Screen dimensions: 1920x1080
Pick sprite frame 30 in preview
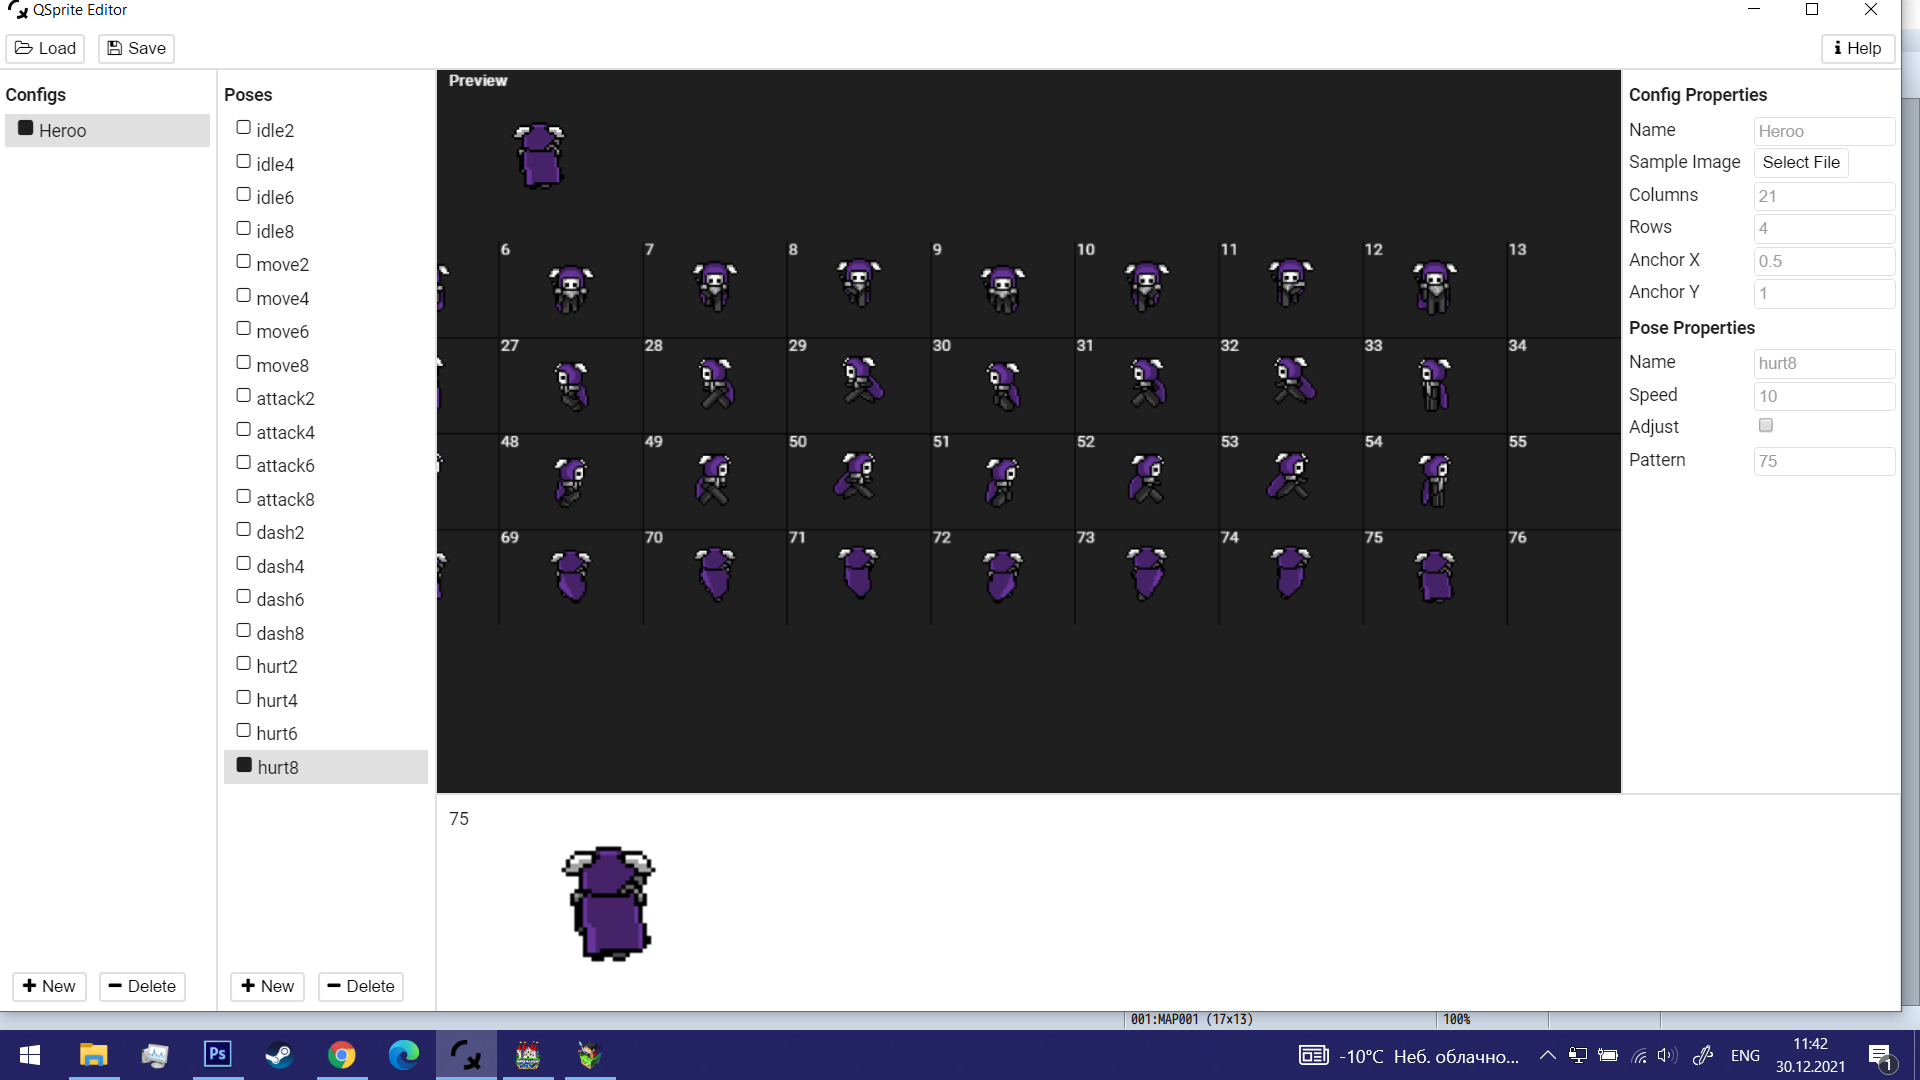coord(1003,385)
